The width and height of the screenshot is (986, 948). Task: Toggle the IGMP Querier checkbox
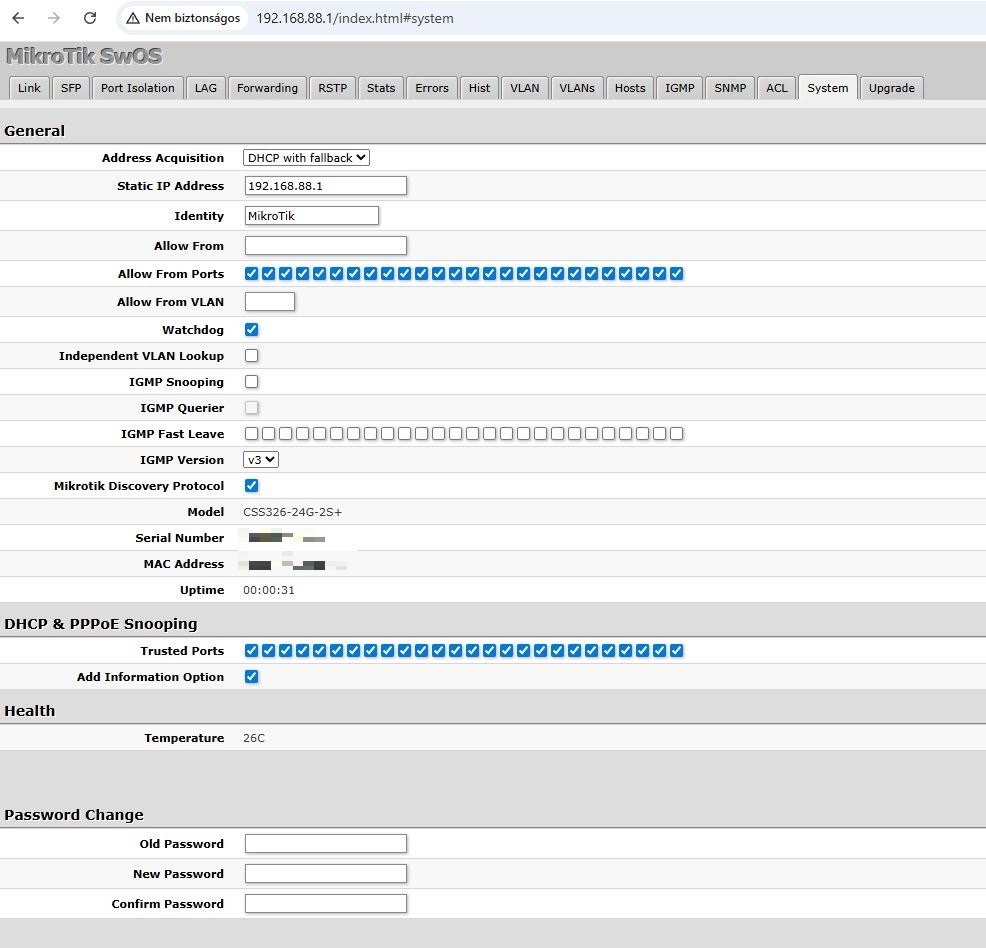point(252,408)
